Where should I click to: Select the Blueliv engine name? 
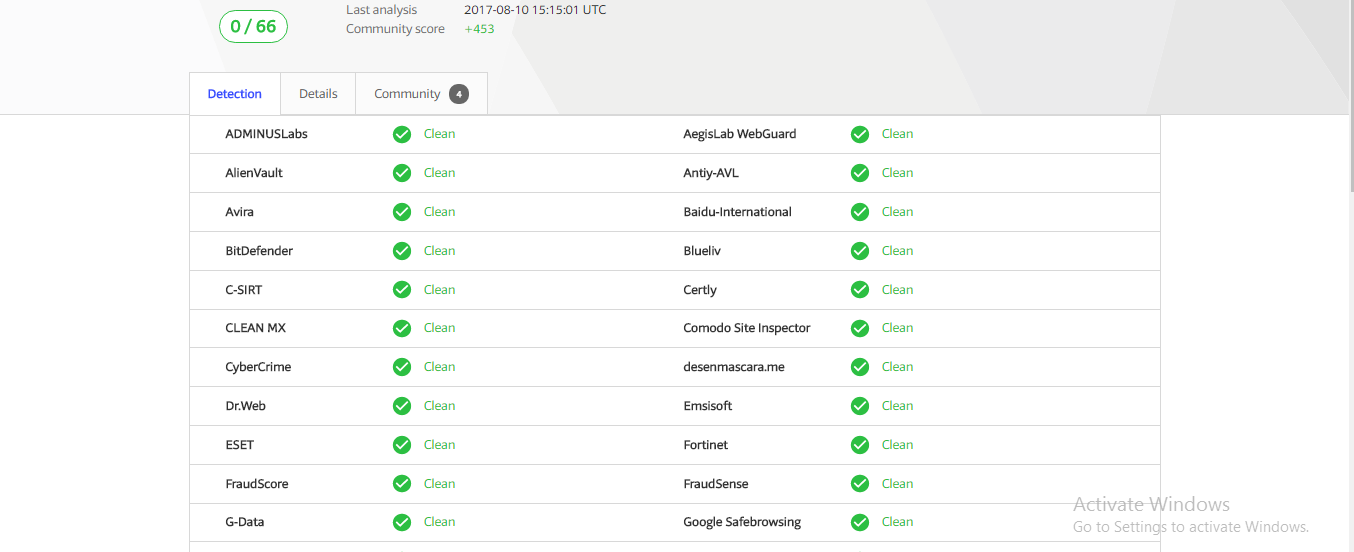pyautogui.click(x=702, y=251)
